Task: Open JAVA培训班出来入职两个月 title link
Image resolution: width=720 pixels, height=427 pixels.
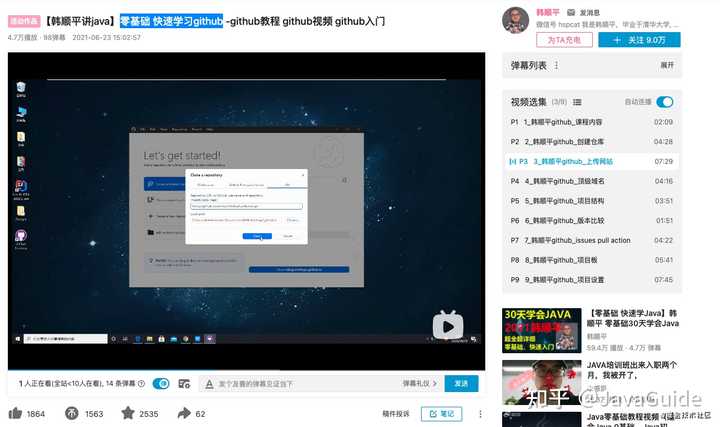Action: pyautogui.click(x=632, y=370)
